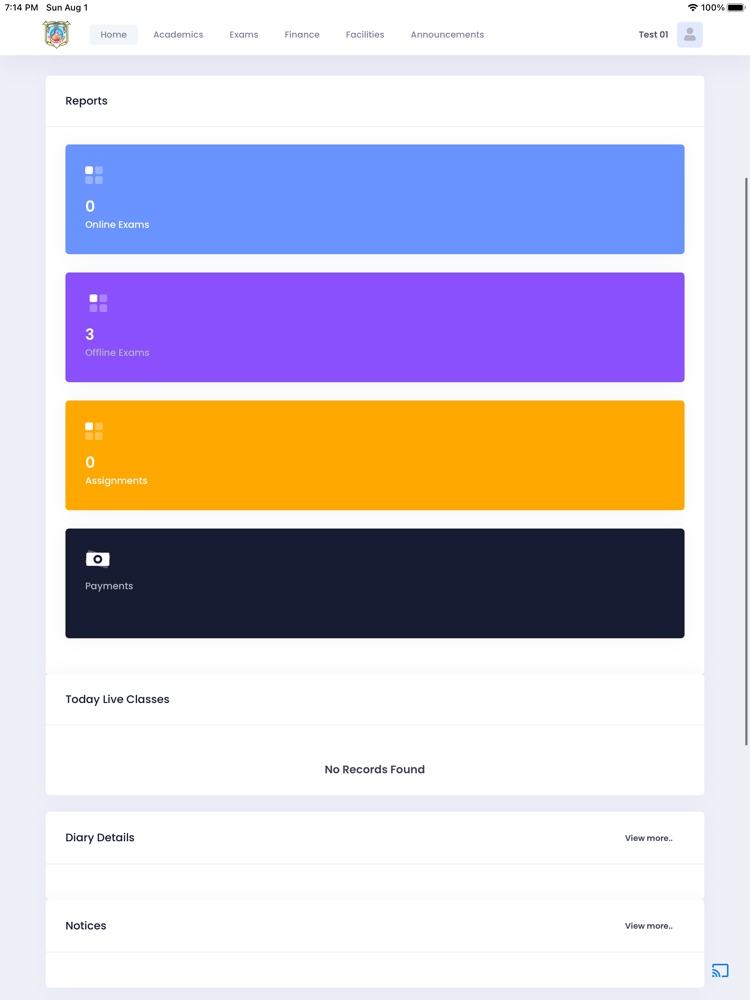Go to the Home tab

tap(114, 34)
